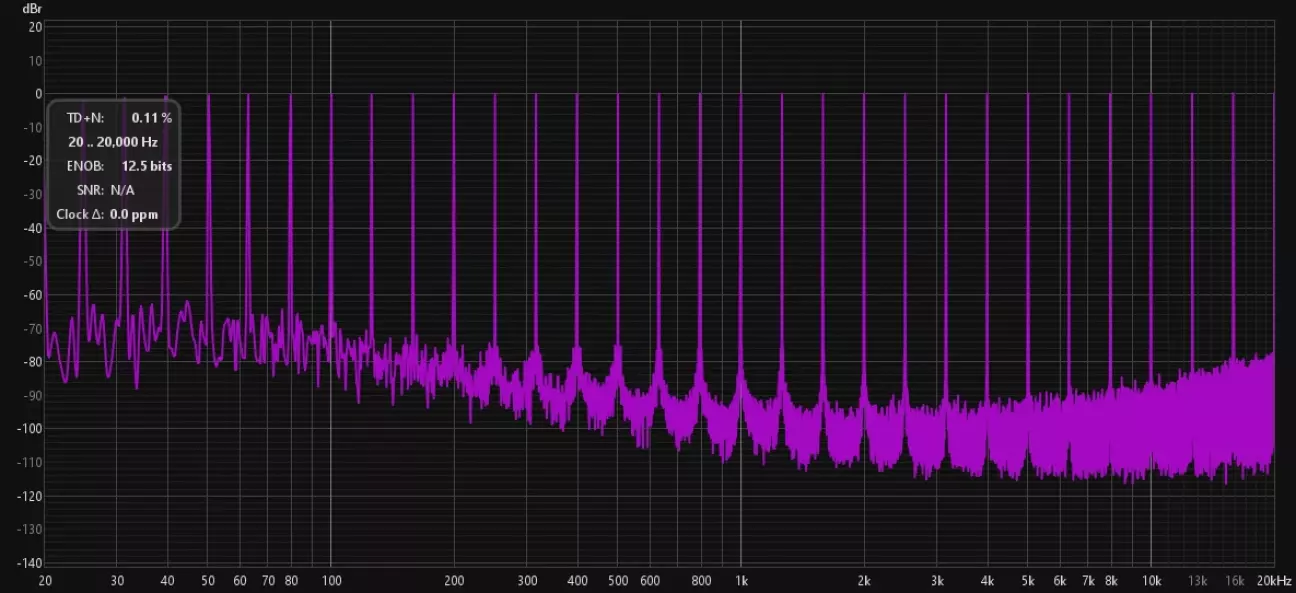
Task: Click the 20 Hz label on the frequency axis
Action: pos(45,581)
